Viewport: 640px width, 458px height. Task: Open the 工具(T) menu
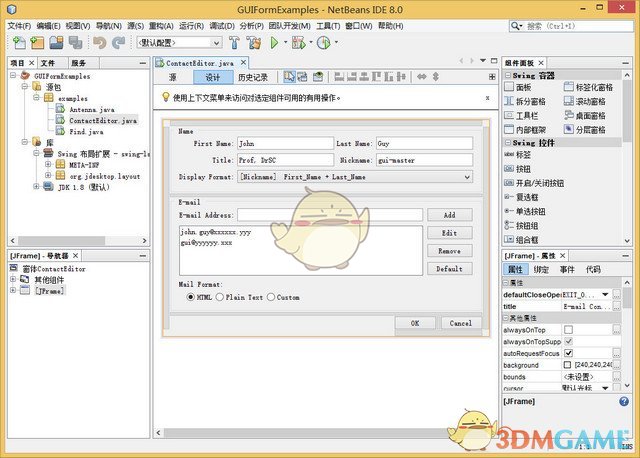point(328,26)
